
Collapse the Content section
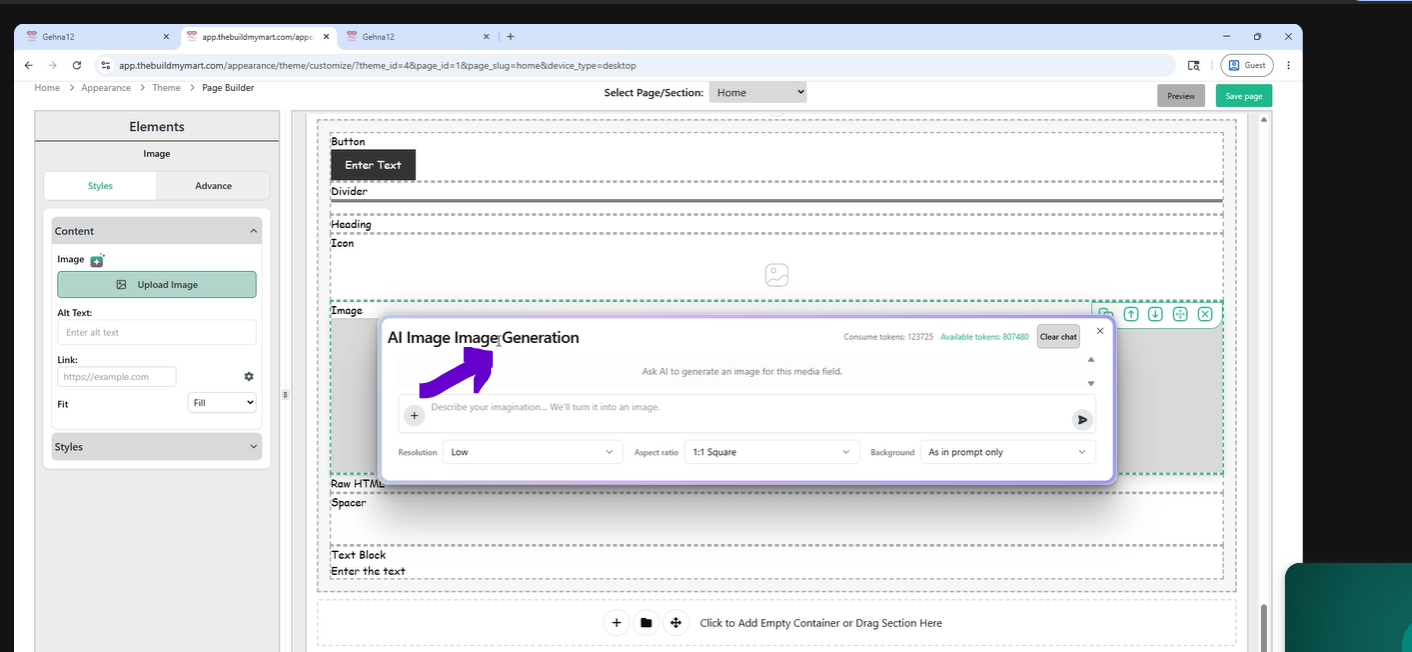coord(157,231)
